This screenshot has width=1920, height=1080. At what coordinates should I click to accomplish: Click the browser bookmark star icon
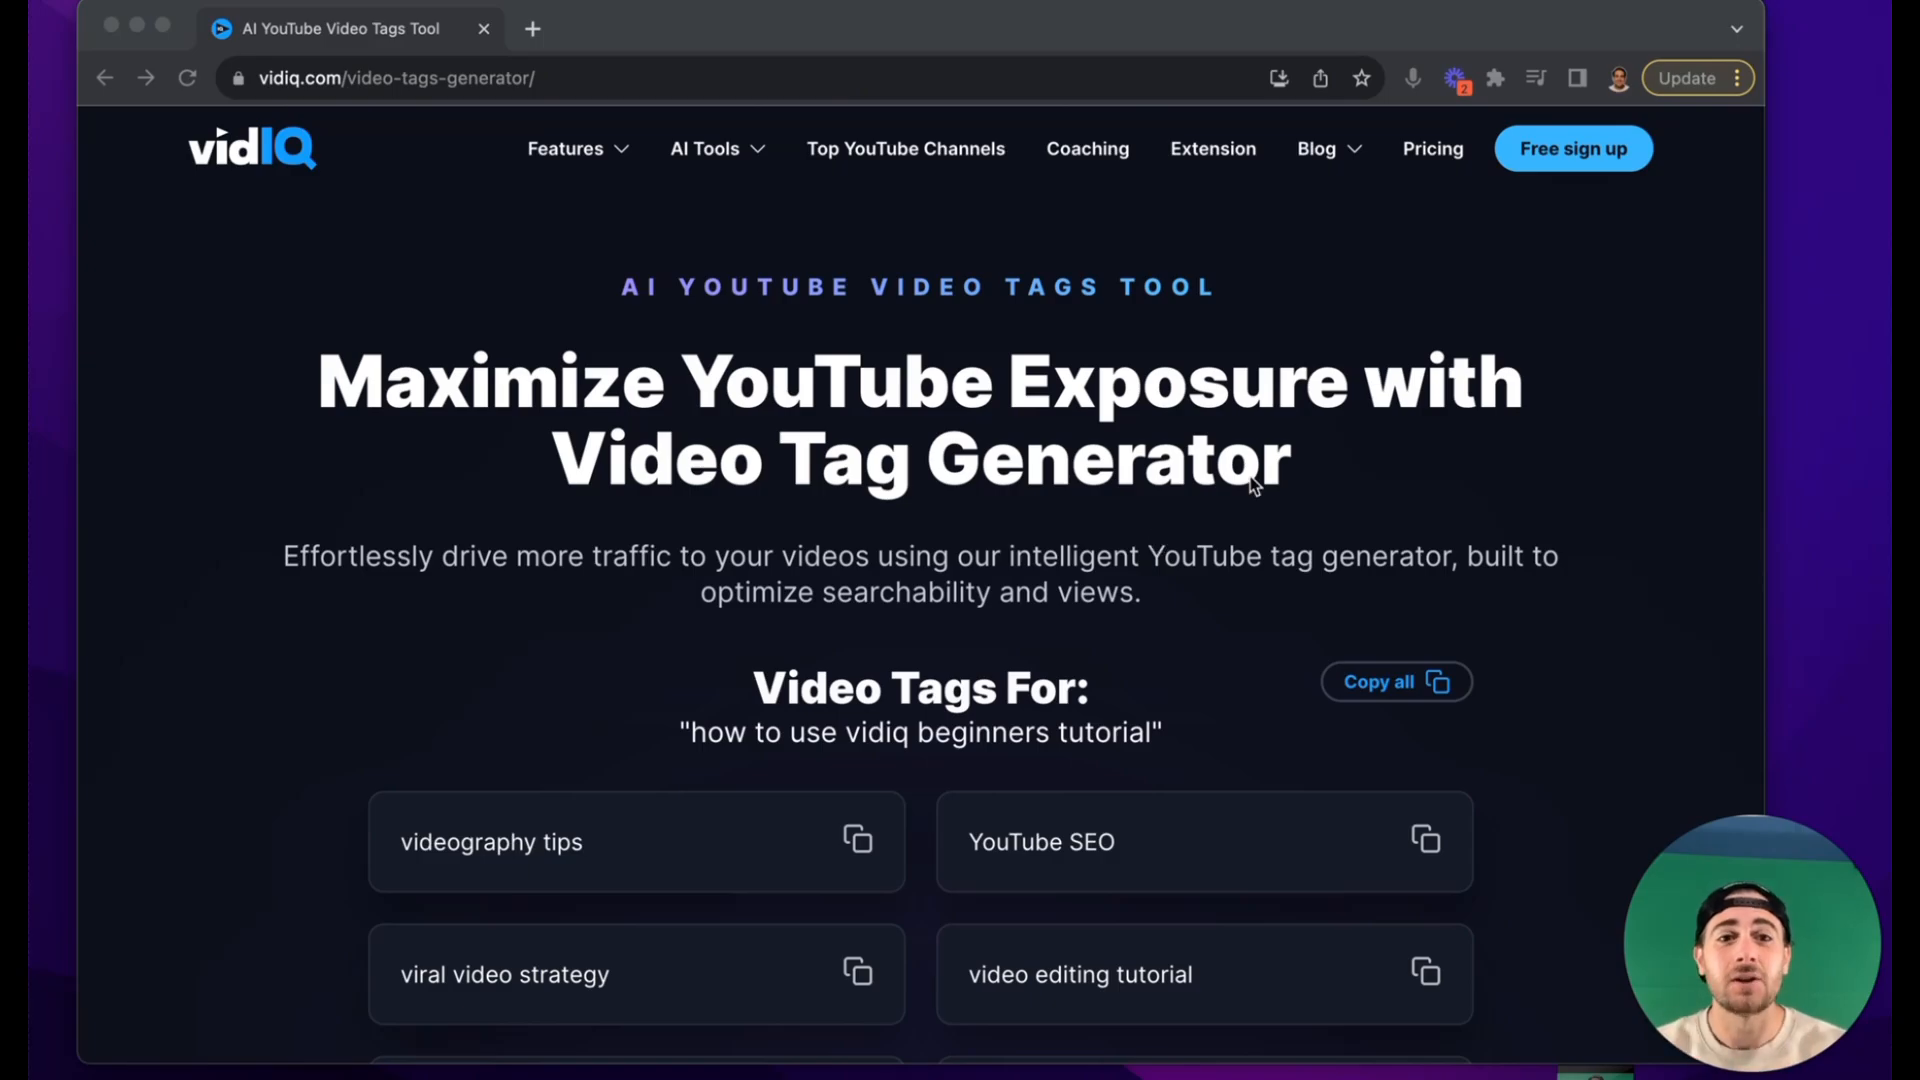[1361, 78]
